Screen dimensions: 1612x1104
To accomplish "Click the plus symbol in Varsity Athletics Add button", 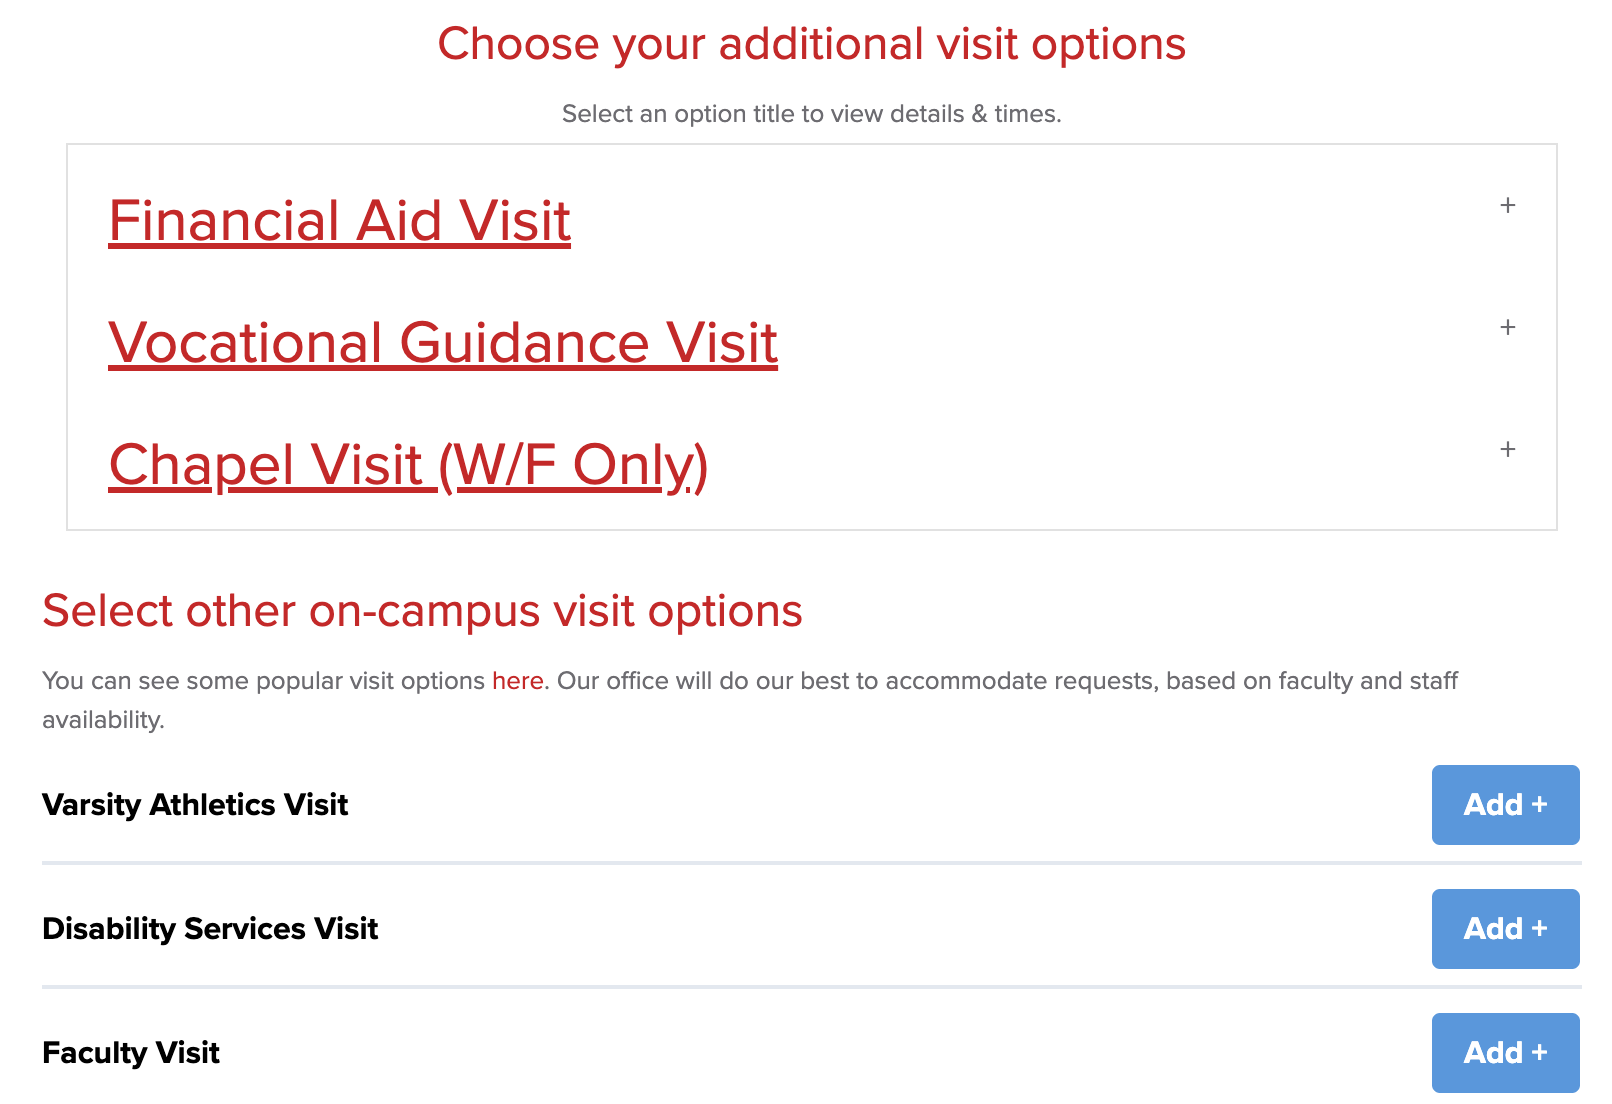I will tap(1540, 805).
